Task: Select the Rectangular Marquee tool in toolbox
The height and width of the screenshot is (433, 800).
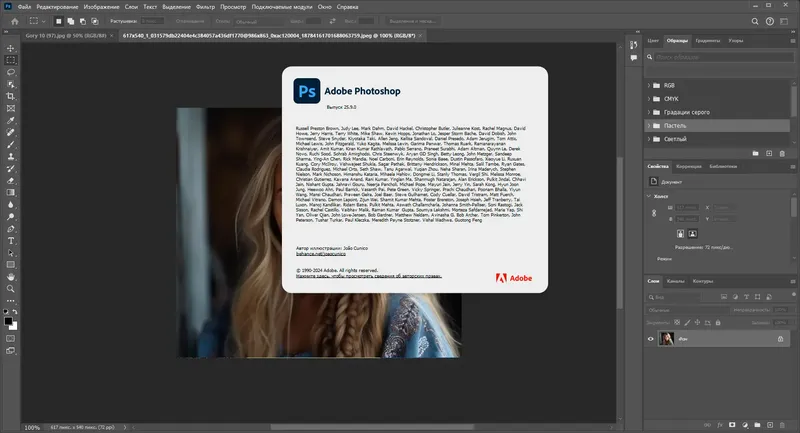Action: pos(11,60)
